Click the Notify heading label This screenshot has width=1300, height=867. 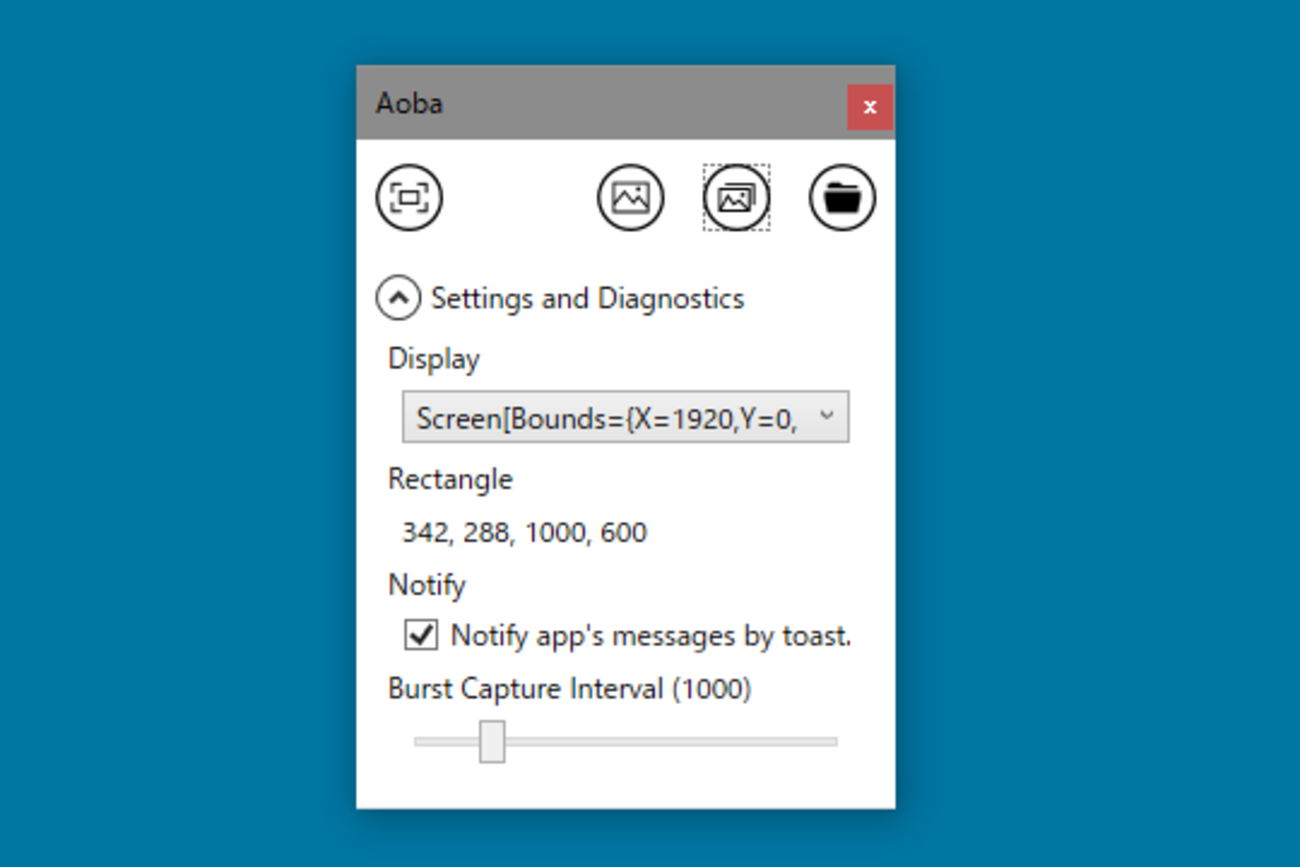click(x=427, y=584)
